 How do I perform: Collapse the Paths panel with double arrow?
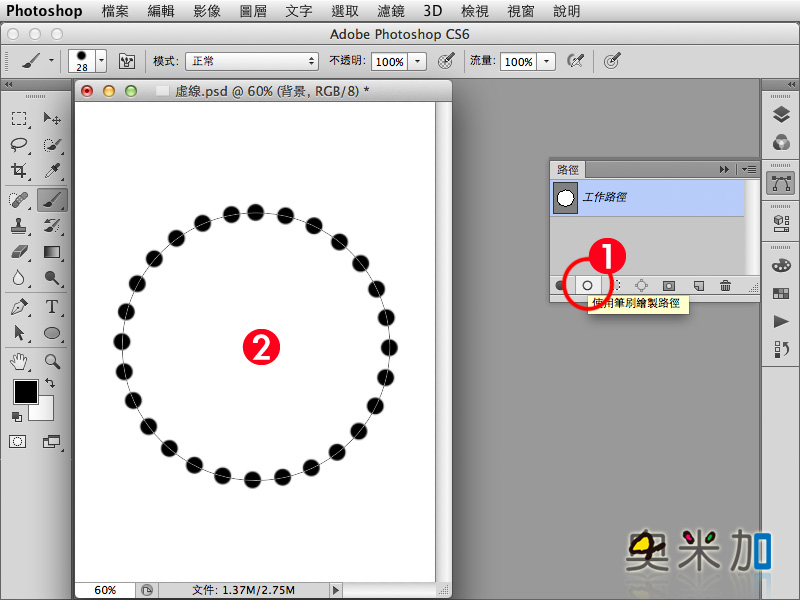(724, 169)
